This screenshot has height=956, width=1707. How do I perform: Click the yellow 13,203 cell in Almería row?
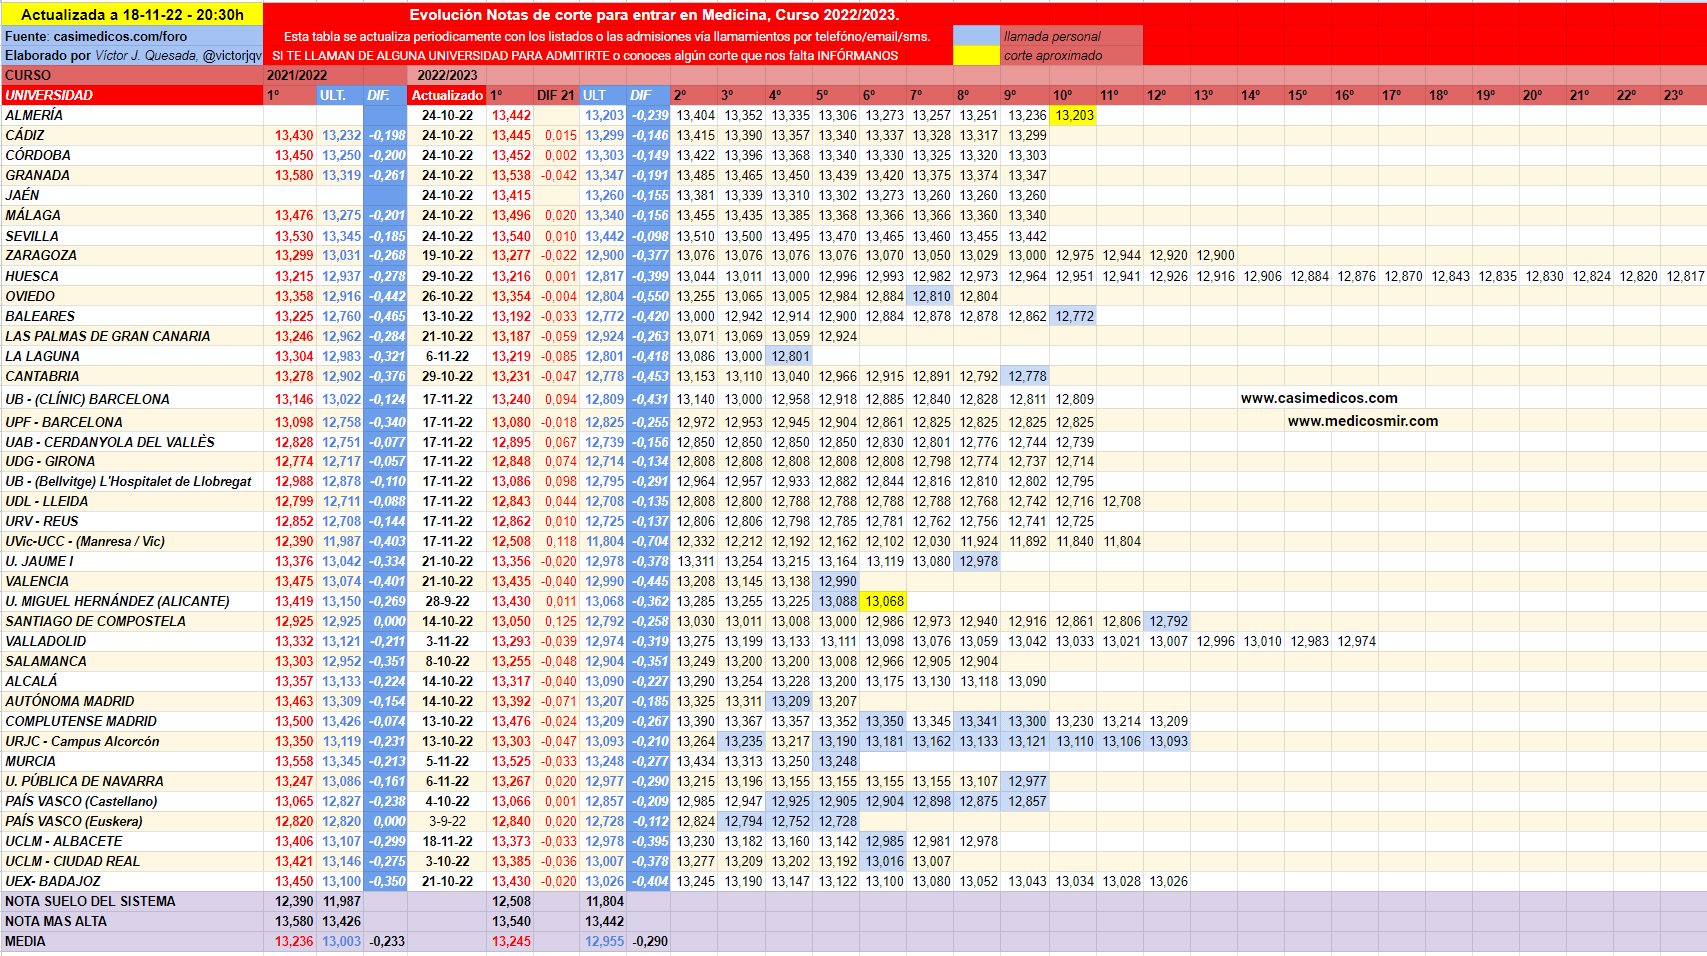click(1074, 115)
